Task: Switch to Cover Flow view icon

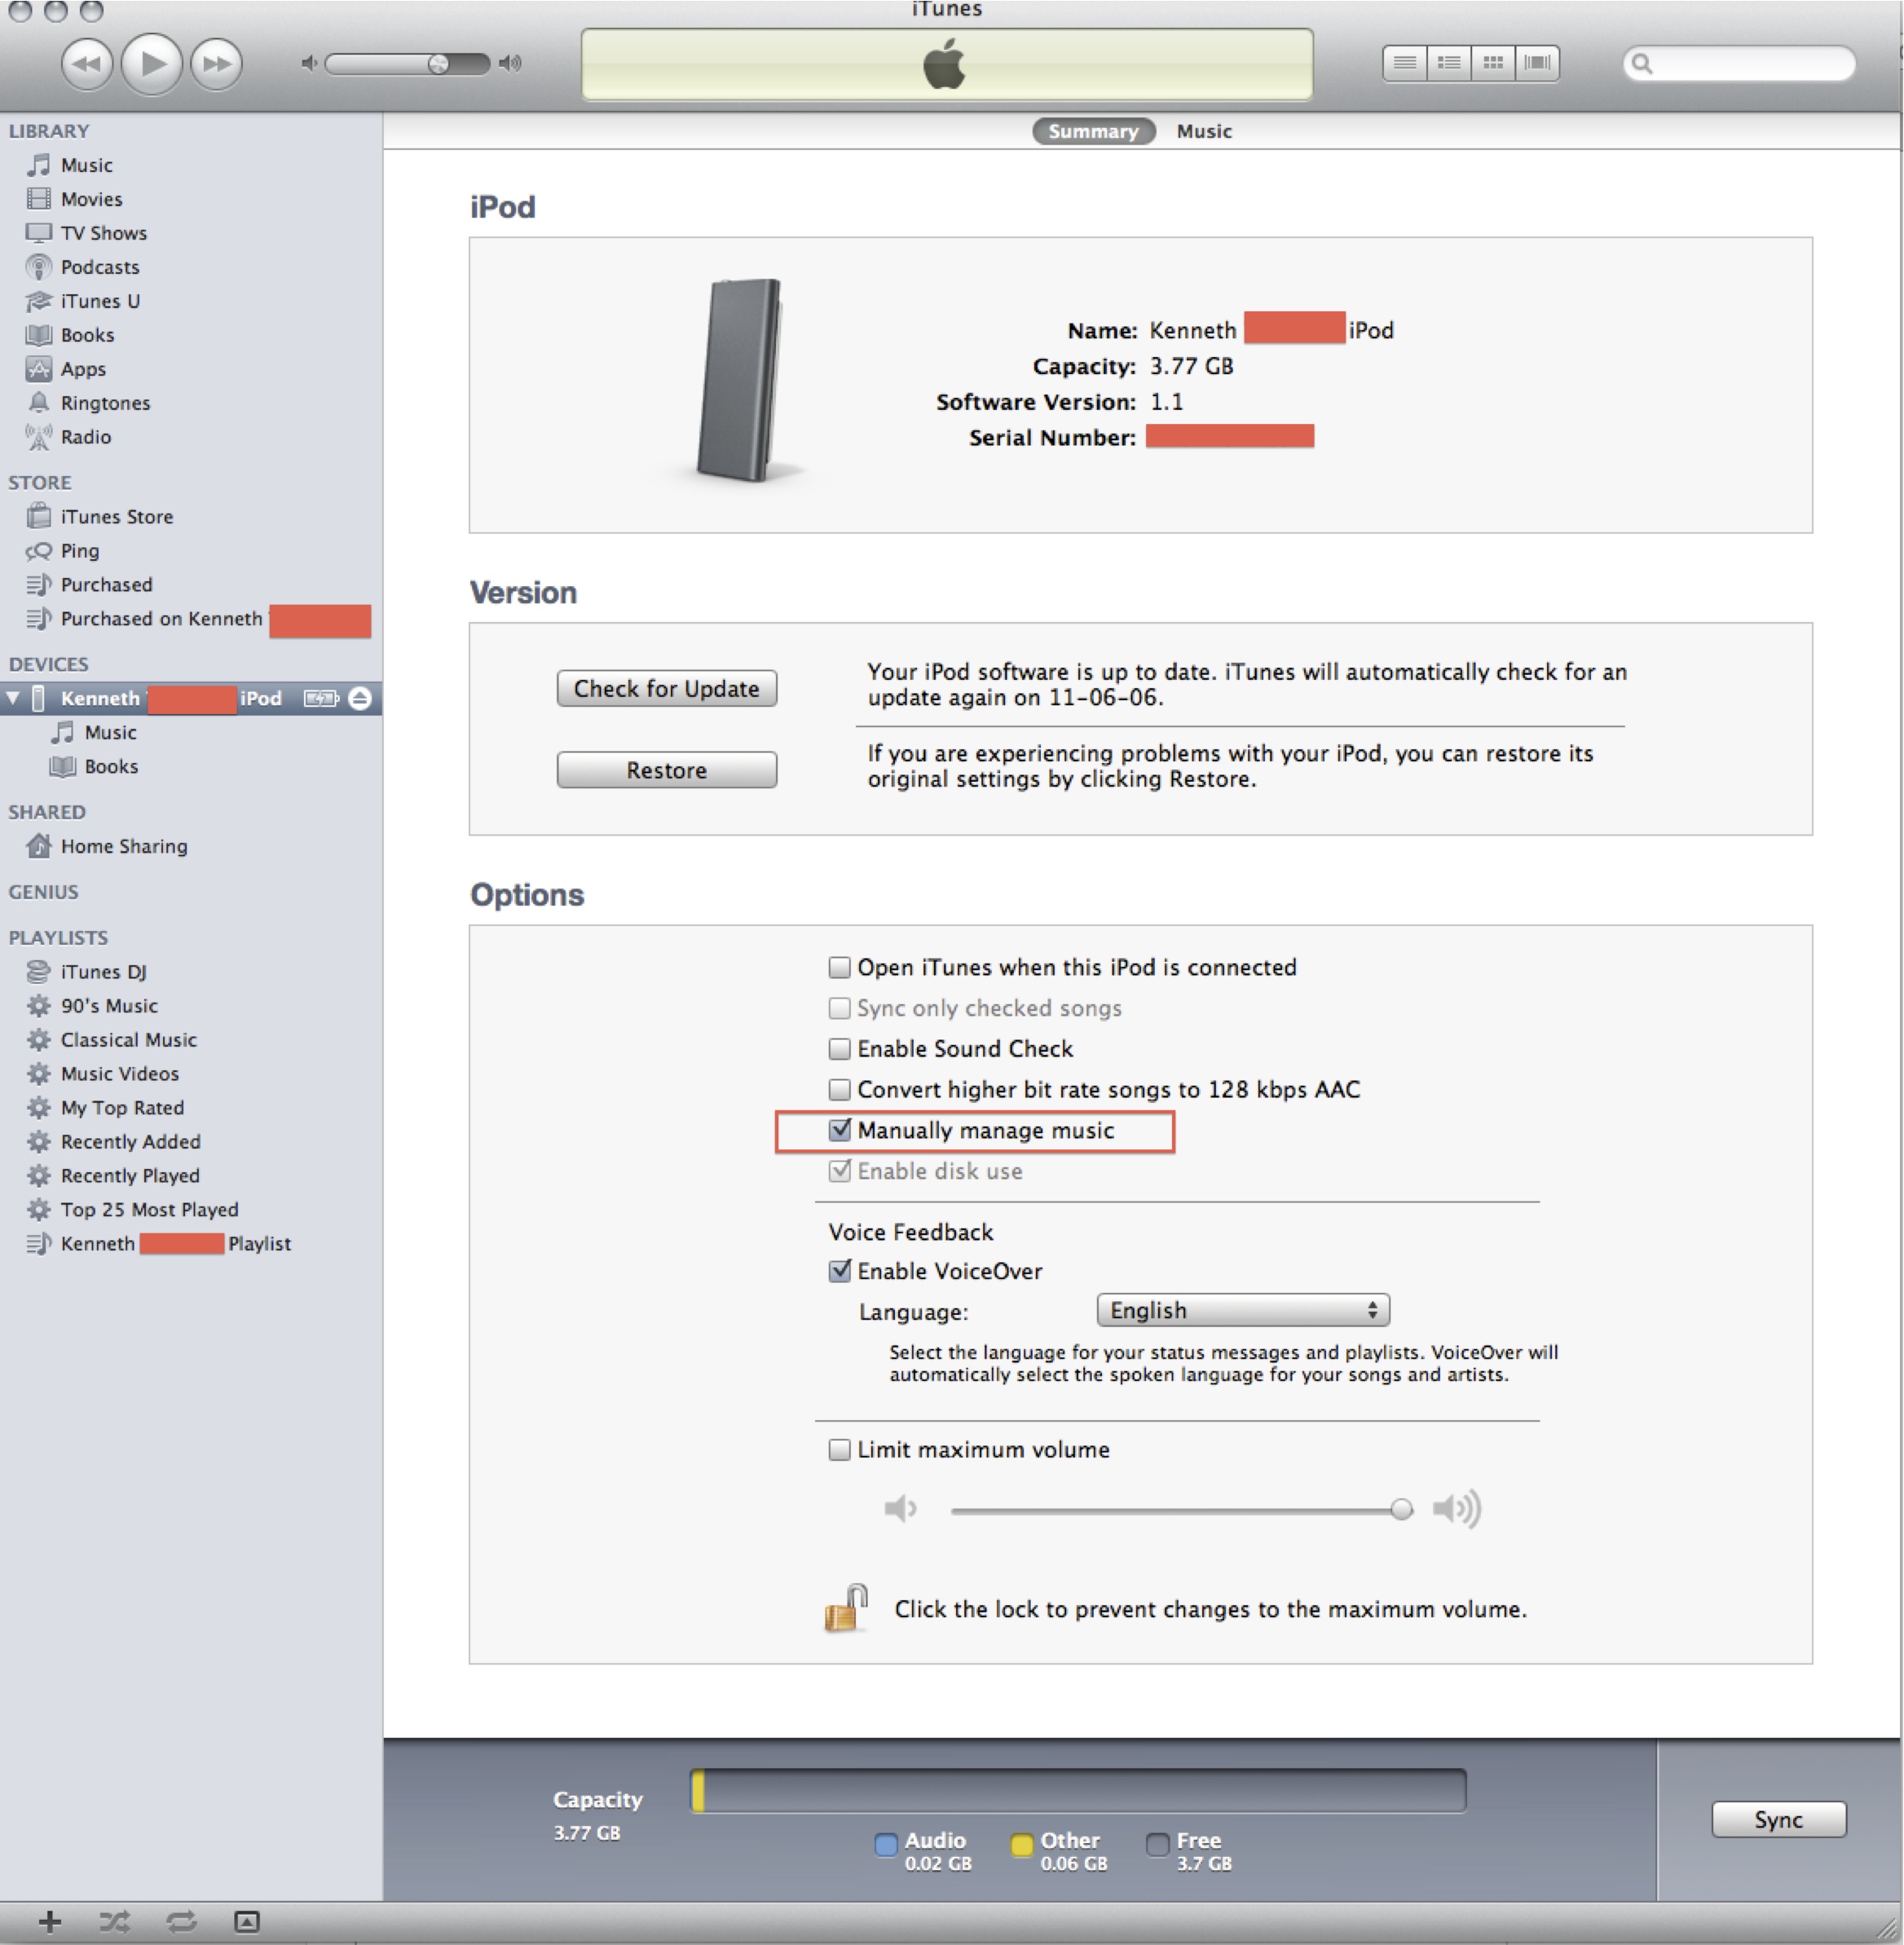Action: pyautogui.click(x=1537, y=63)
